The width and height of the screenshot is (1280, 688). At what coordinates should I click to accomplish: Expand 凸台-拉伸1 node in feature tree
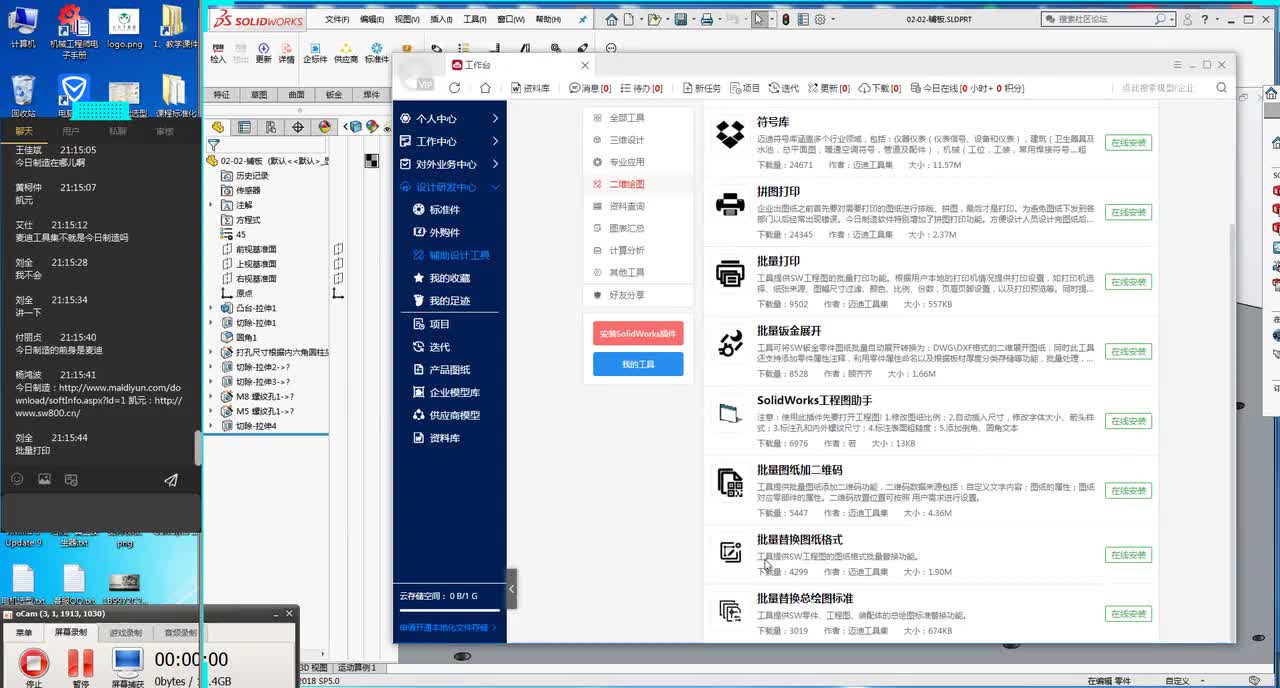pos(211,308)
